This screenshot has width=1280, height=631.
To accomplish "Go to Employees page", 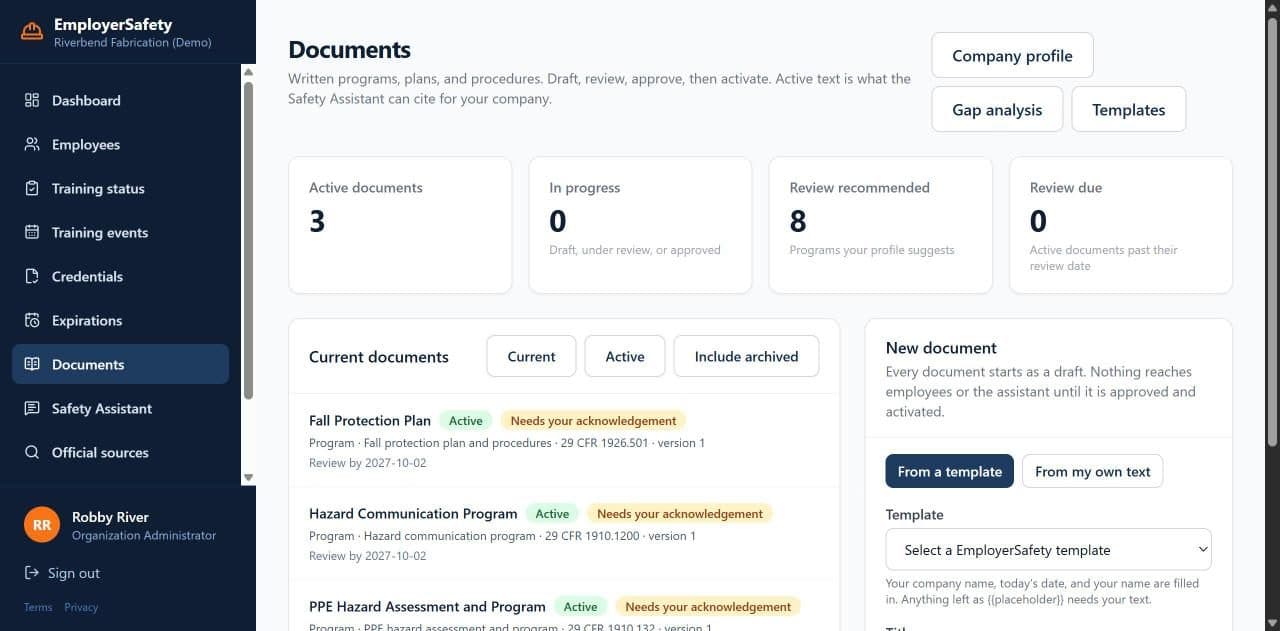I will [120, 144].
